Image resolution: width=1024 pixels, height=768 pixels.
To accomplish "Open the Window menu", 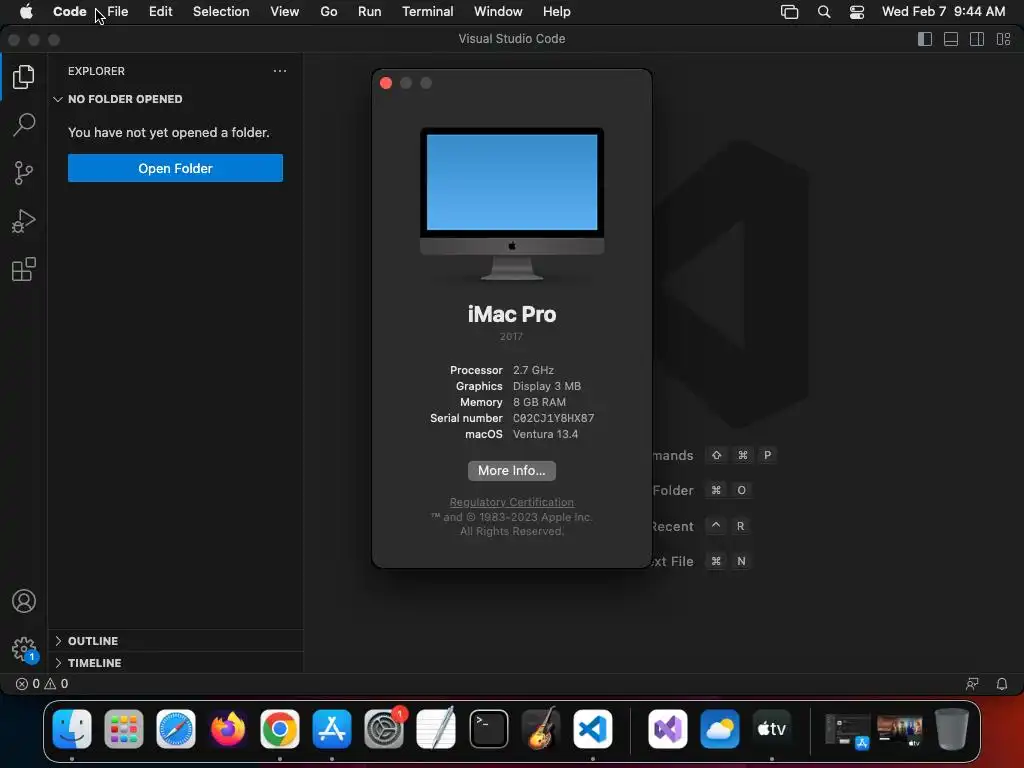I will pyautogui.click(x=498, y=12).
